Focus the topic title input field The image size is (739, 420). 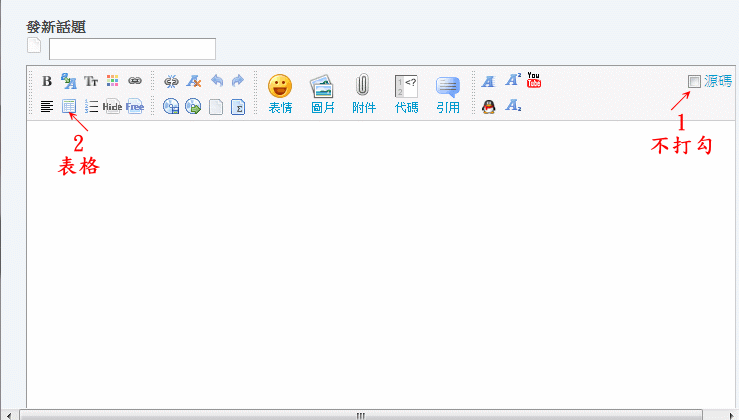[132, 49]
